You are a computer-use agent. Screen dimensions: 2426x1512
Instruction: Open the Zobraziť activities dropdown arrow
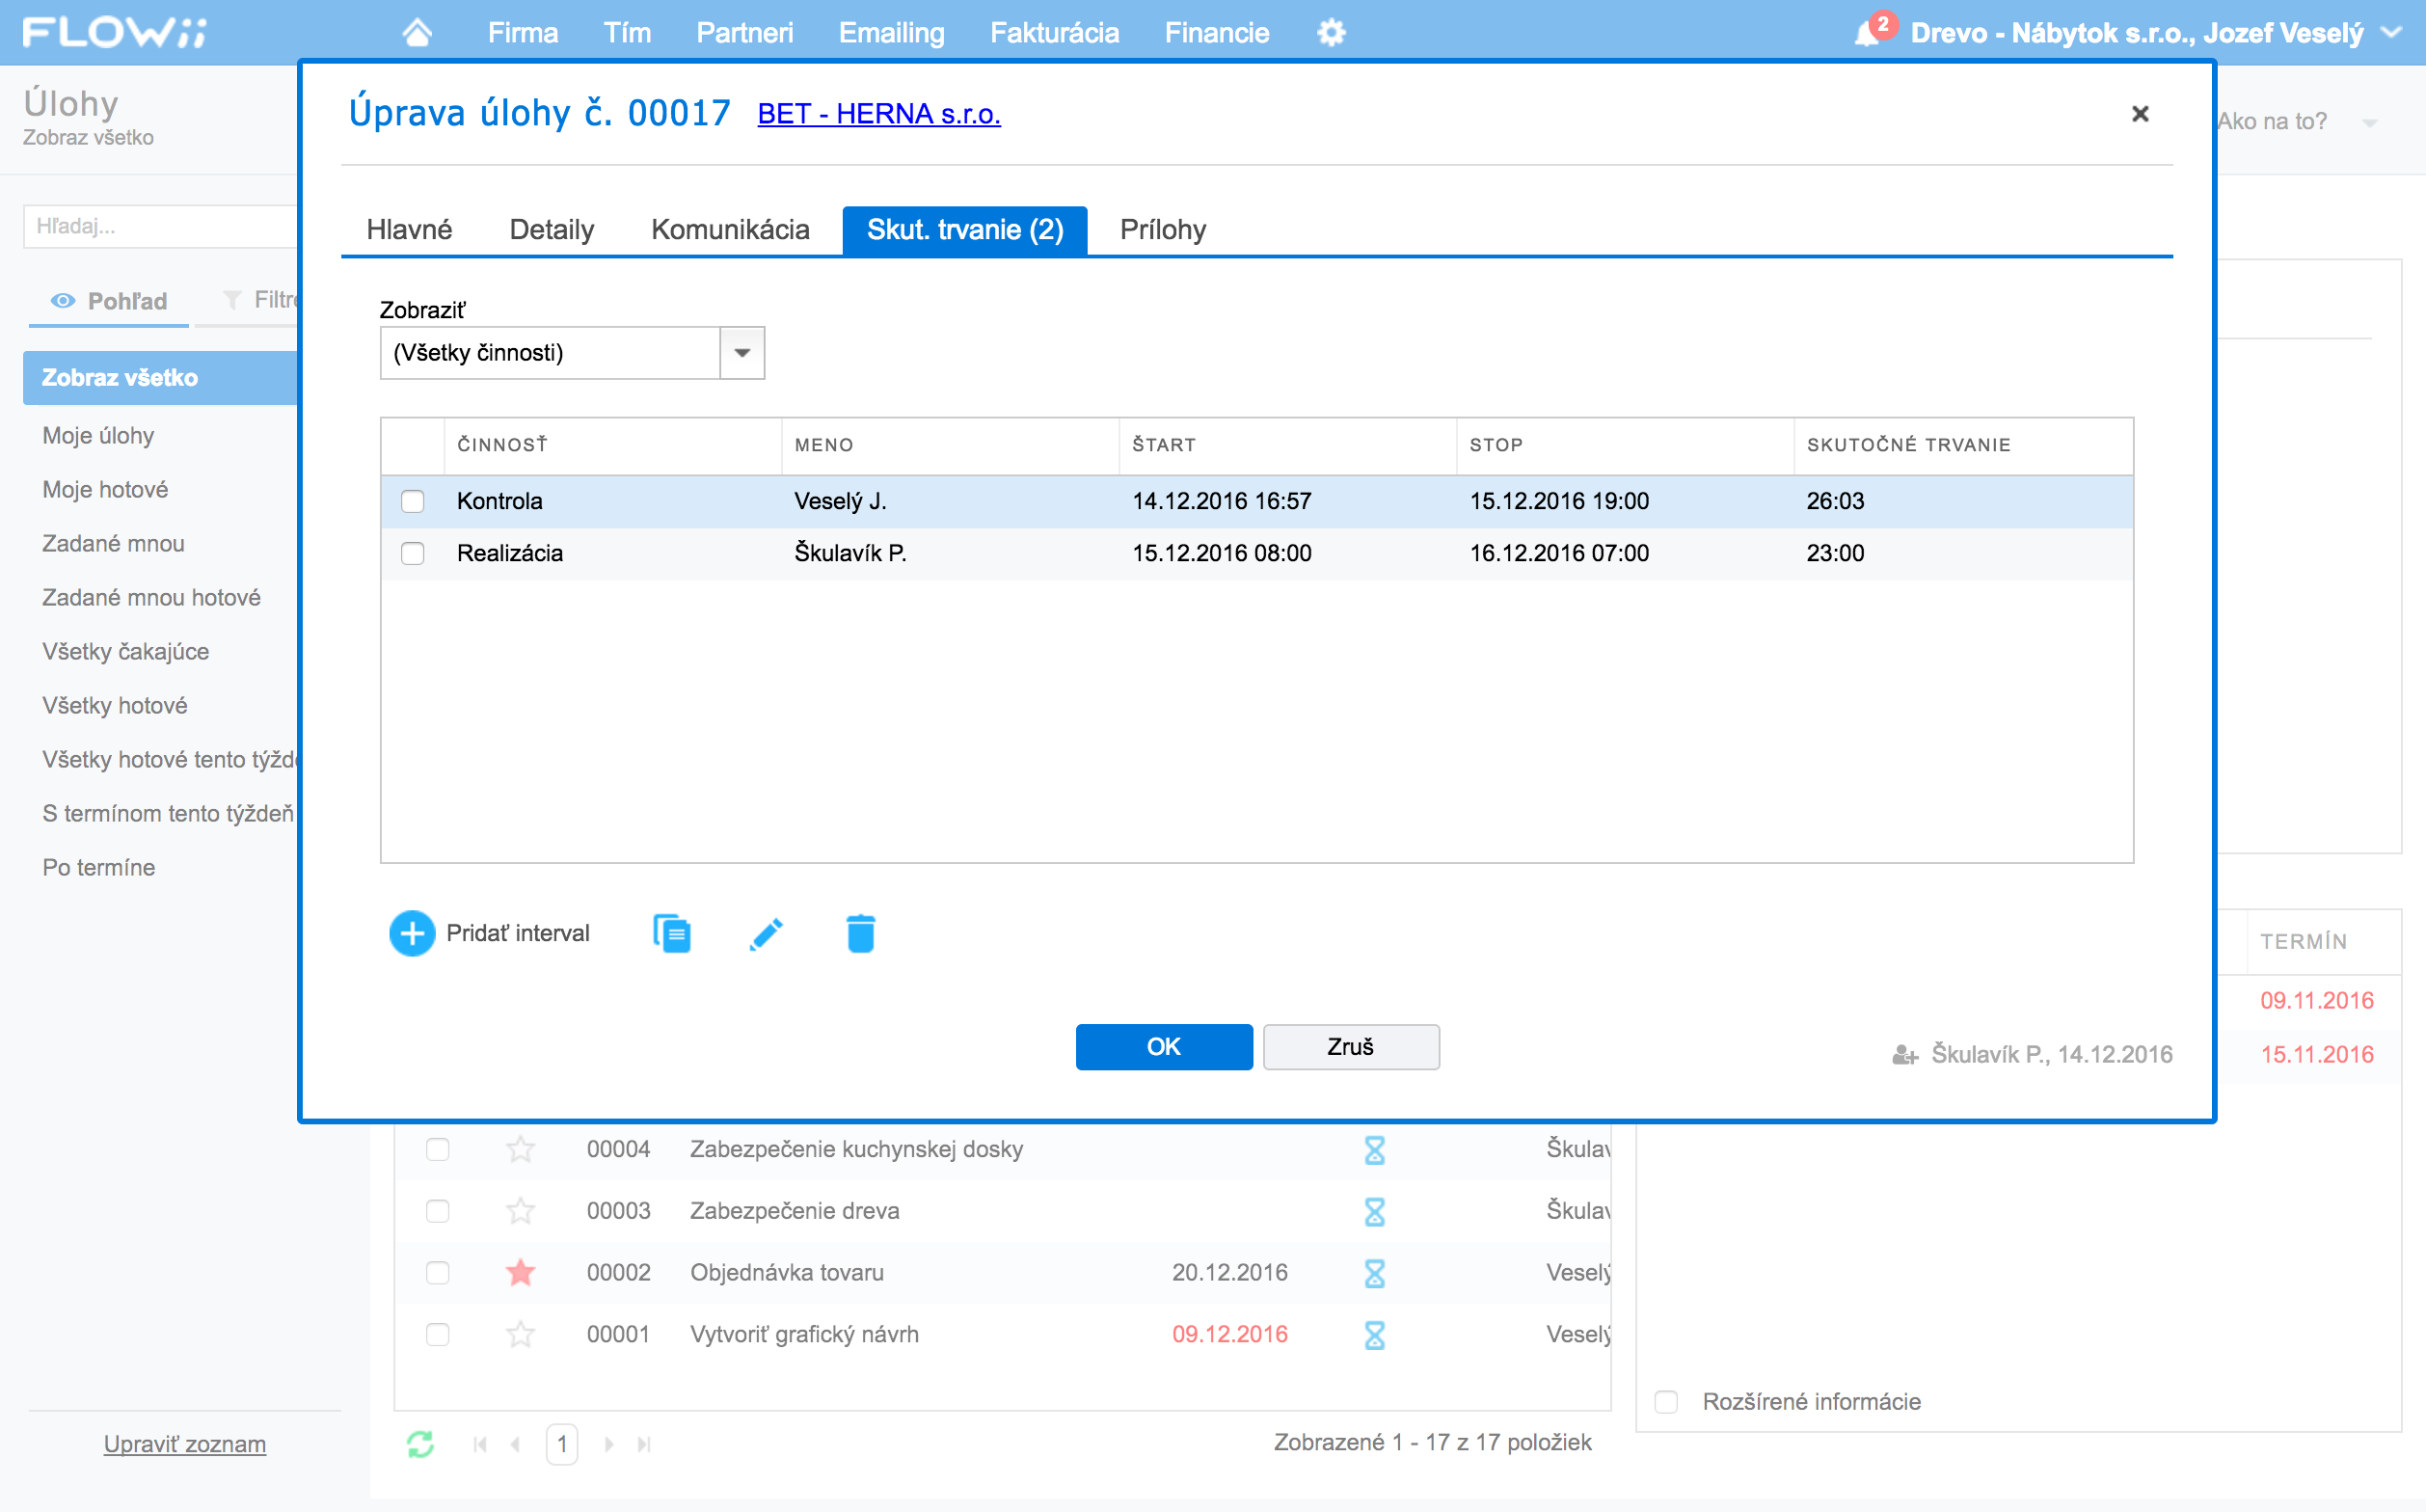coord(742,353)
